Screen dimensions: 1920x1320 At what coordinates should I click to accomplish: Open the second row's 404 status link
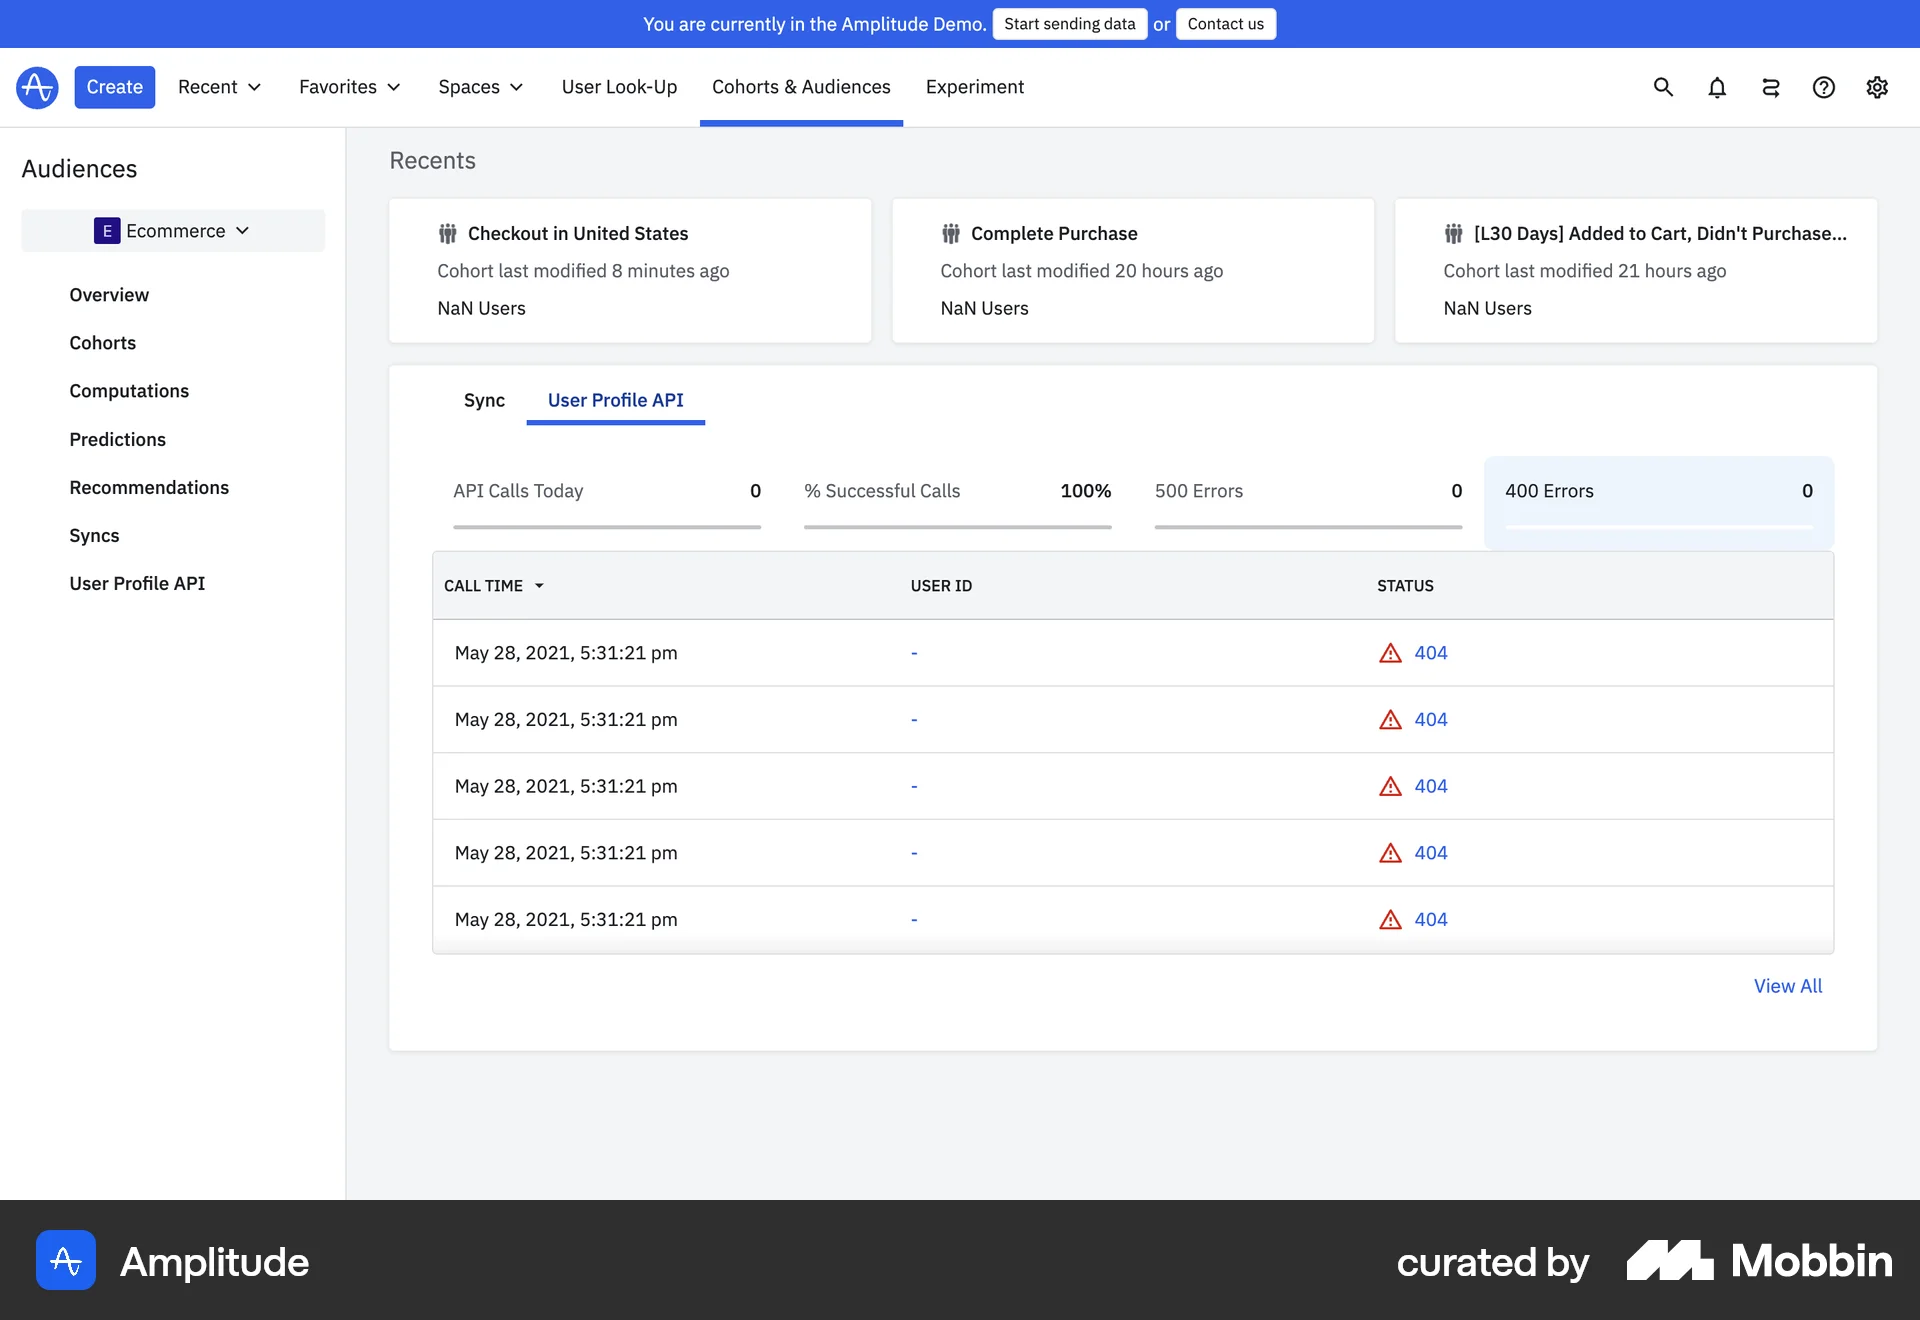click(x=1431, y=720)
